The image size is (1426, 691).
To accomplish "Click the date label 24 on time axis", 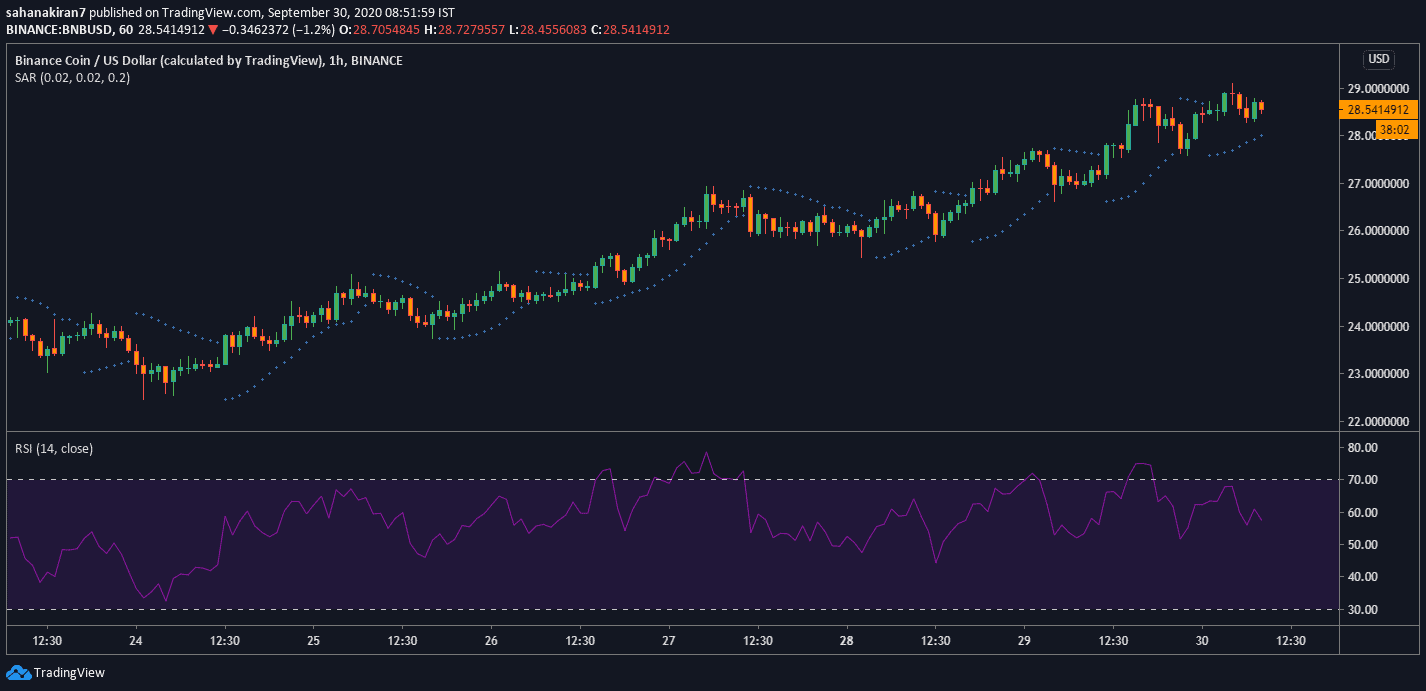I will point(136,641).
